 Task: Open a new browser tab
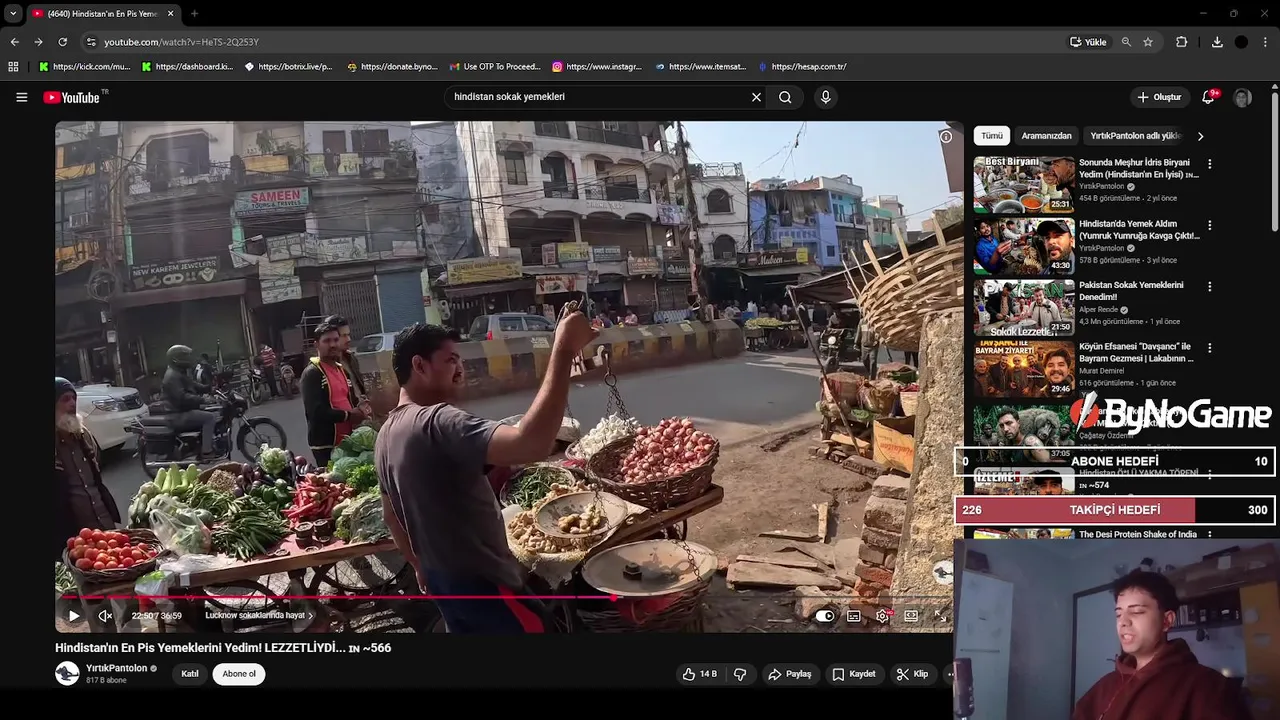(x=194, y=14)
